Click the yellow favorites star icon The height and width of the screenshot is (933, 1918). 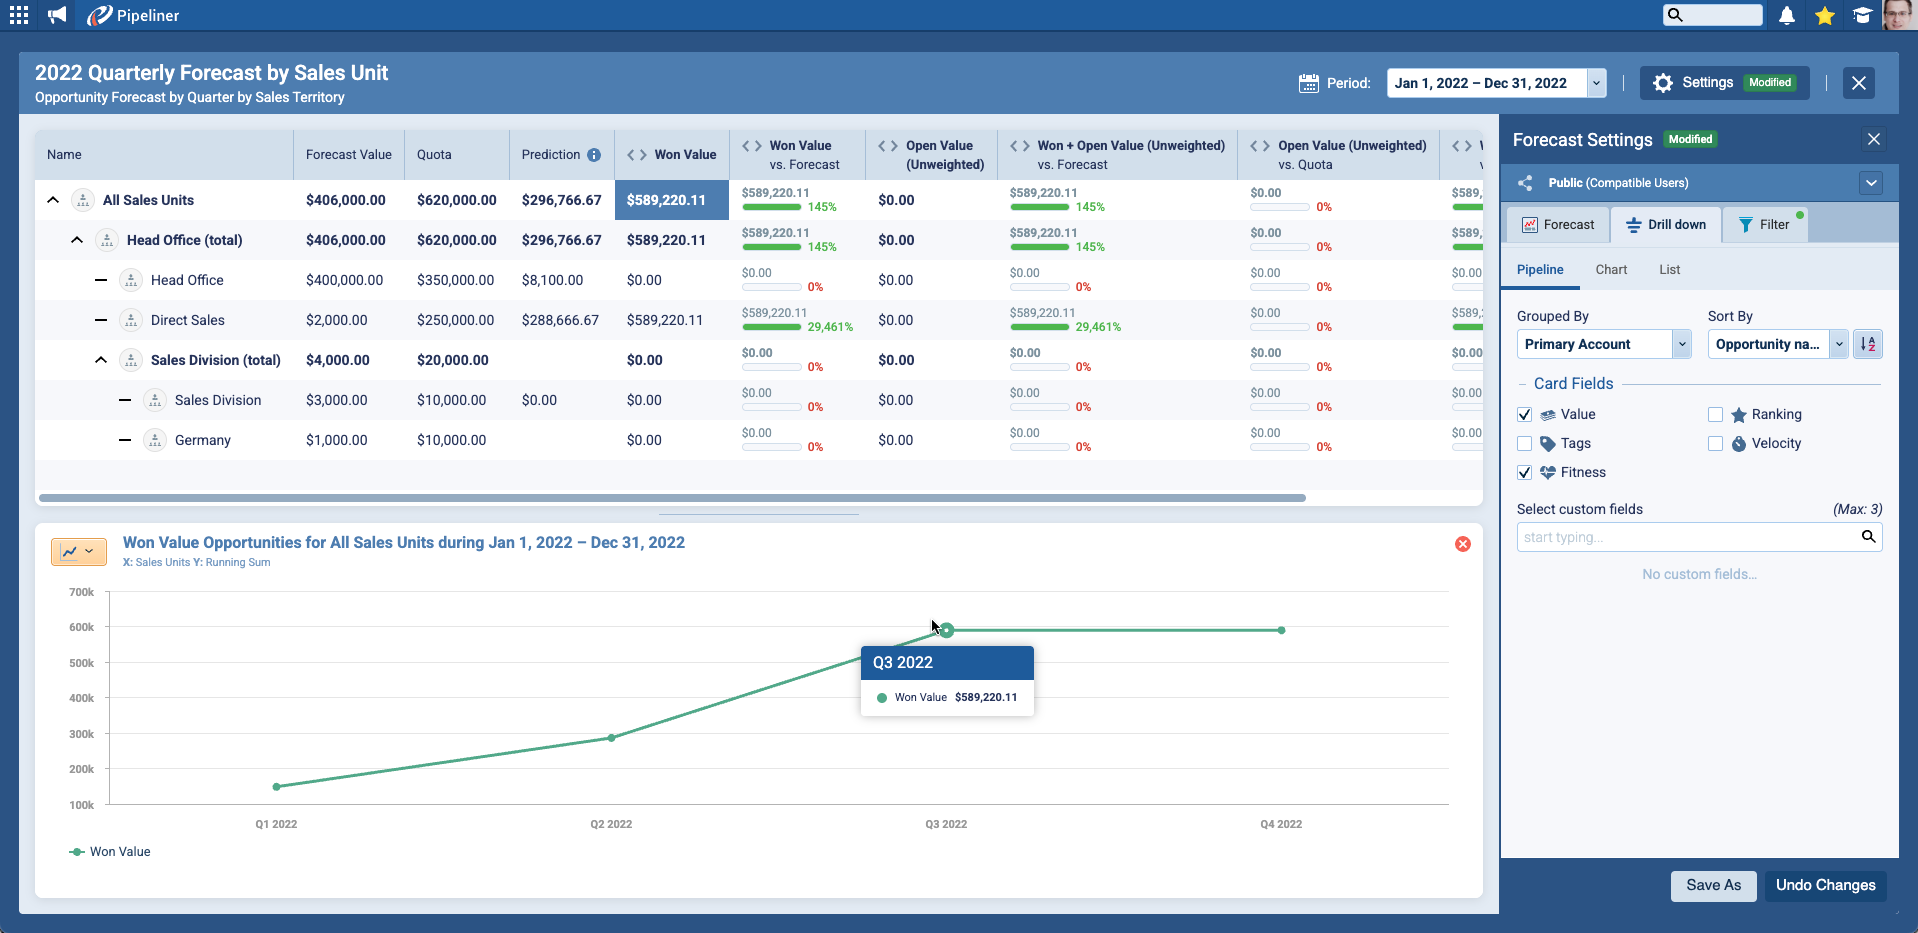point(1825,15)
